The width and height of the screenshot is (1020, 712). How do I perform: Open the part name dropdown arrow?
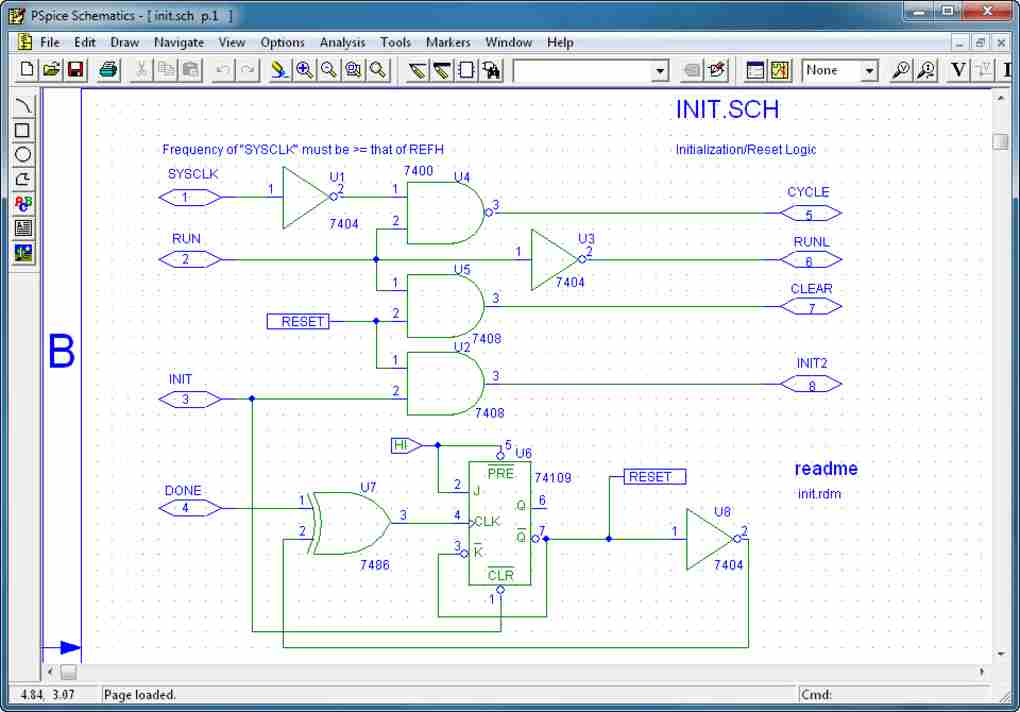pyautogui.click(x=660, y=70)
